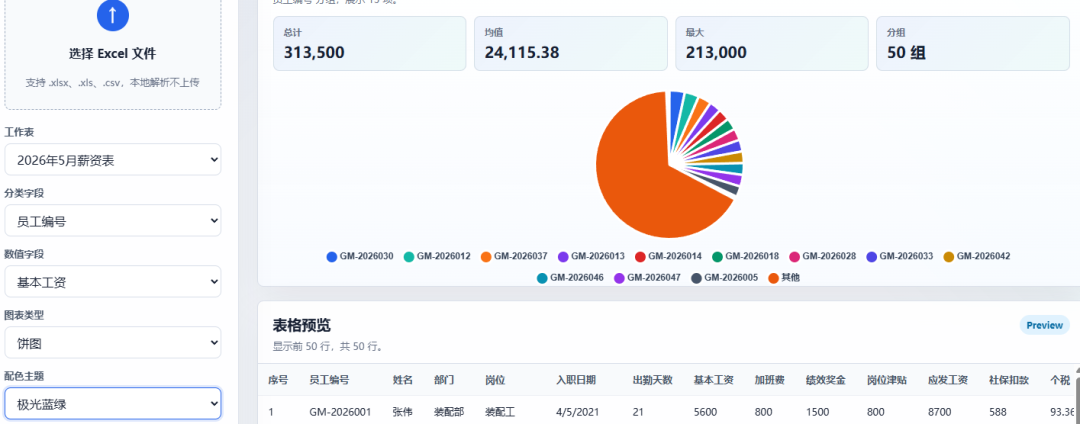
Task: Toggle legend entry GM-2026037
Action: pos(515,256)
